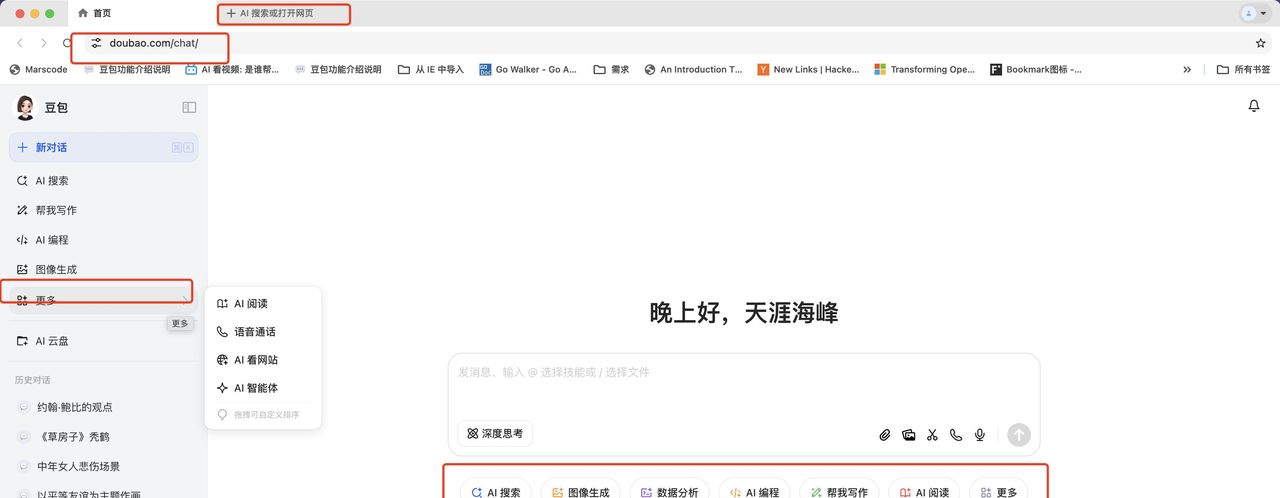The height and width of the screenshot is (498, 1280).
Task: Open the 从 IE 中导入 bookmark folder
Action: coord(431,70)
